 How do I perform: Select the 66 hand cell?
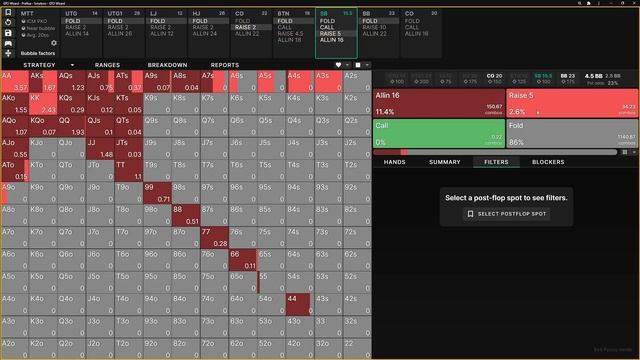click(243, 260)
